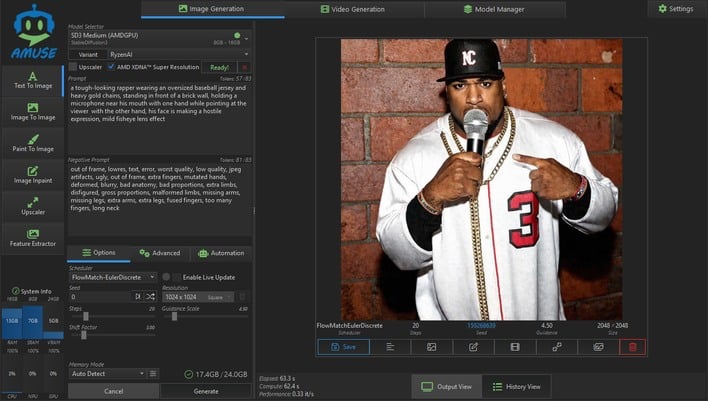This screenshot has width=708, height=401.
Task: Open the FlowMatch-EulerDiscrete scheduler dropdown
Action: point(112,276)
